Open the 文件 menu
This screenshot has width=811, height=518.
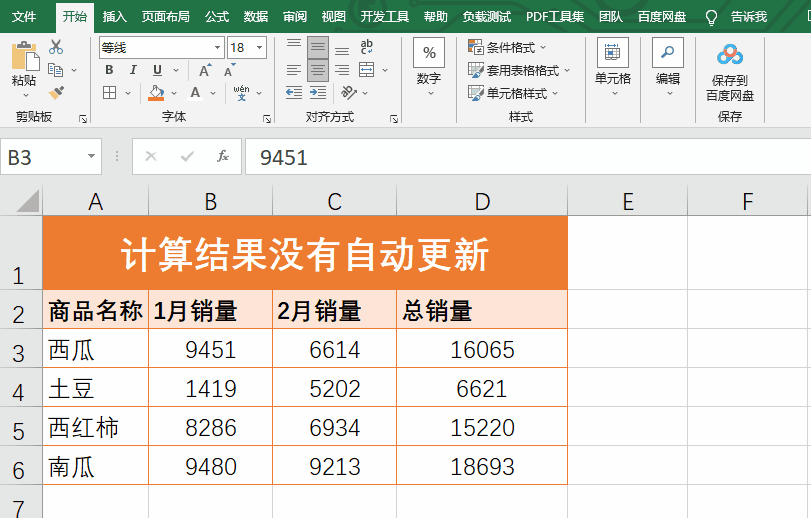[24, 17]
